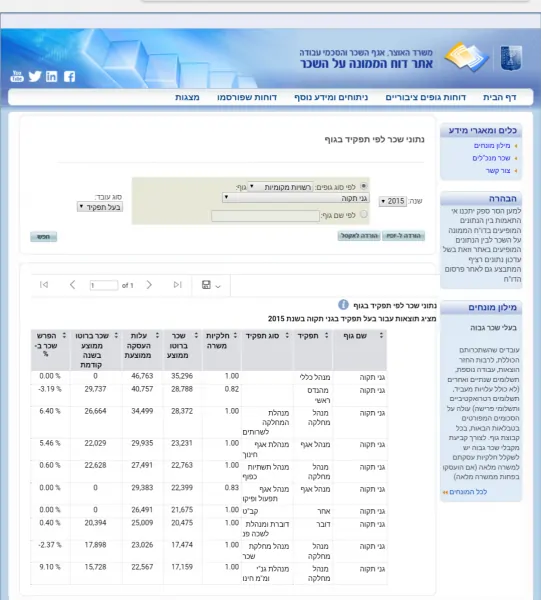Click the blue info icon above table
The height and width of the screenshot is (600, 541).
pos(343,305)
